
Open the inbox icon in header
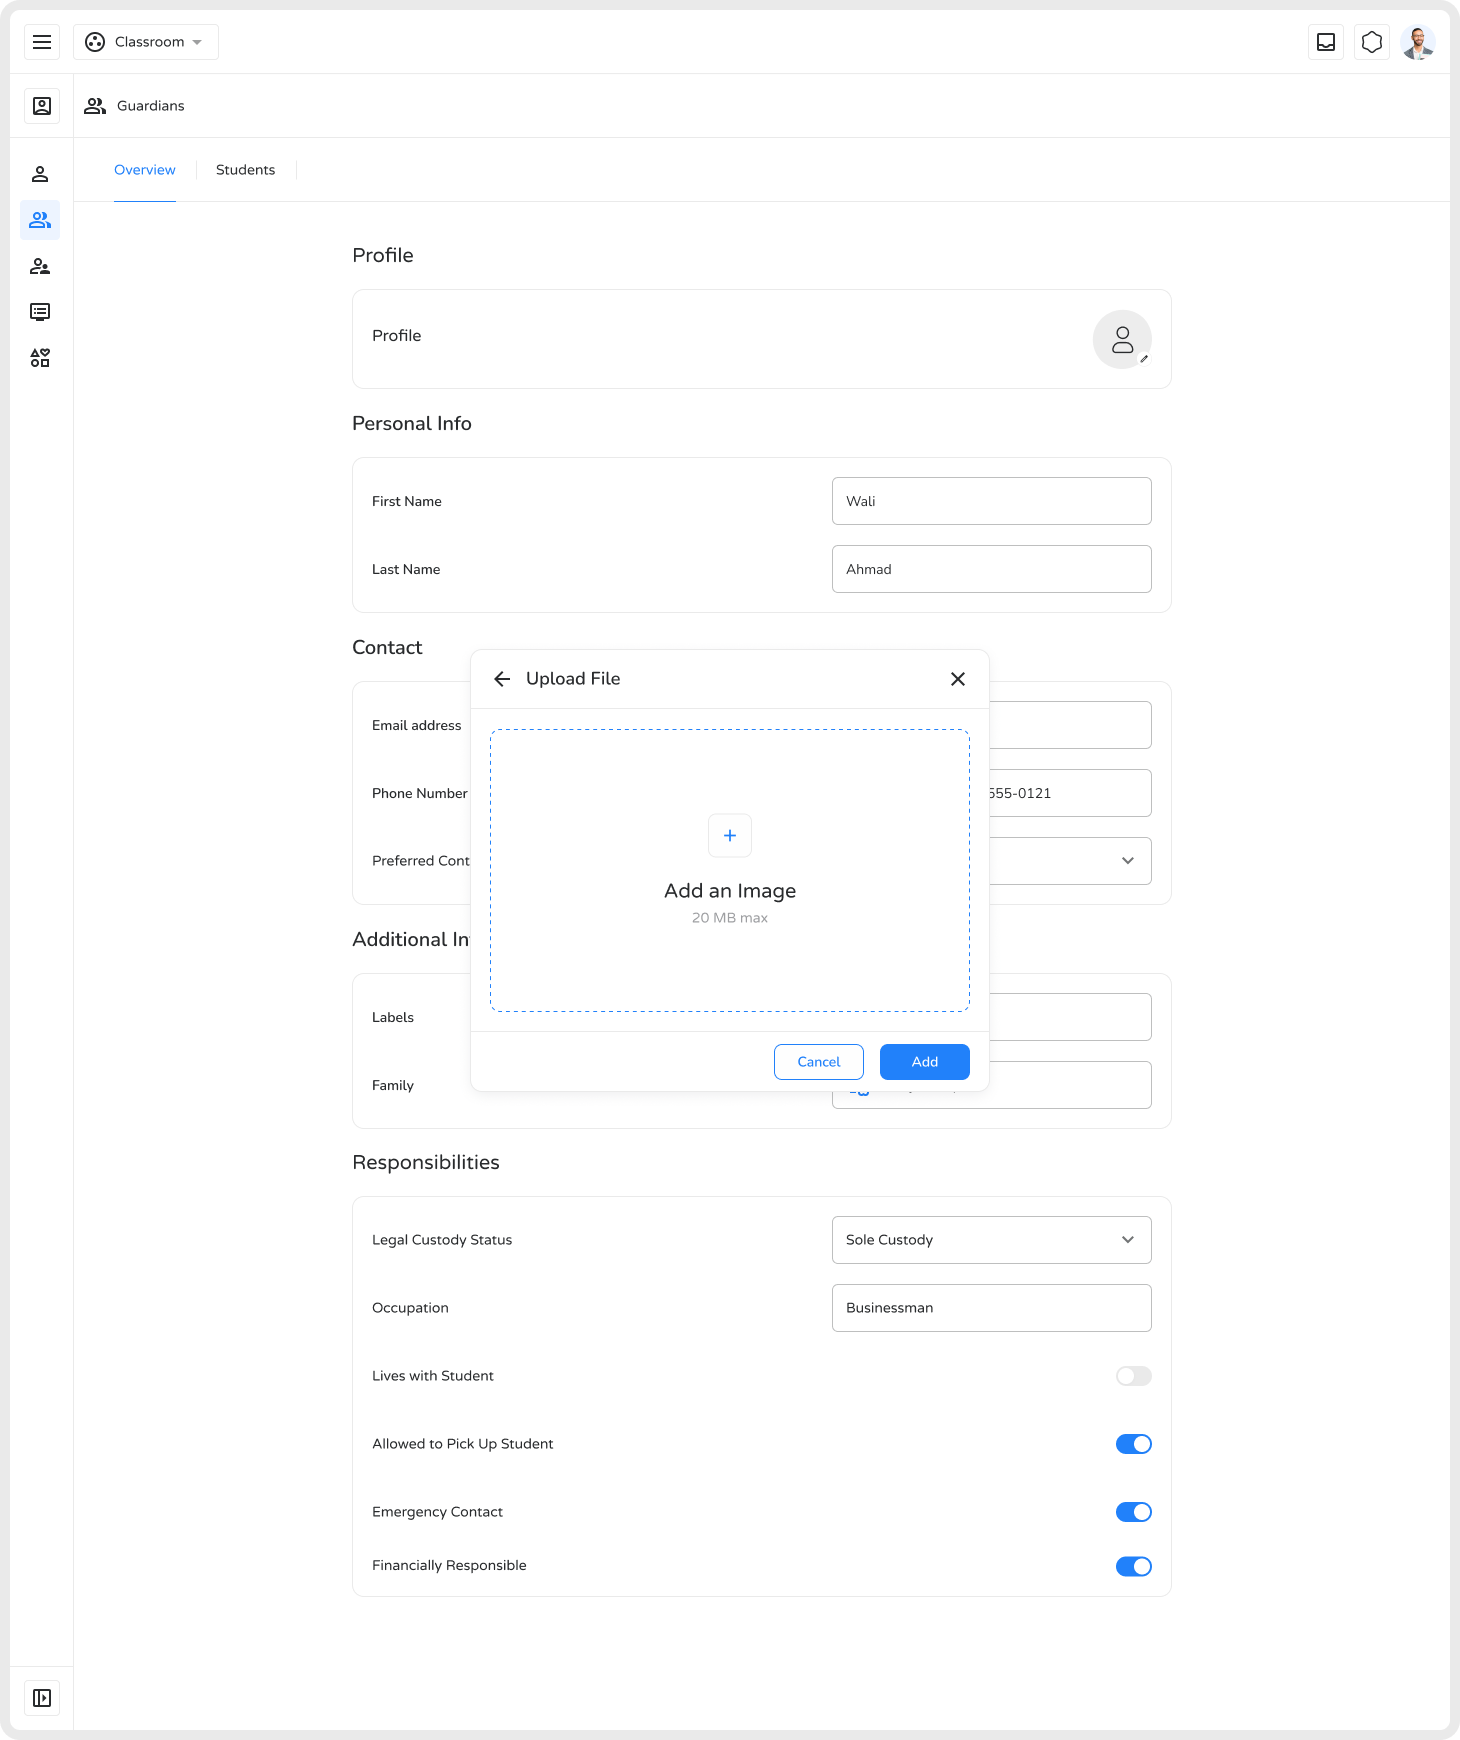(1326, 42)
